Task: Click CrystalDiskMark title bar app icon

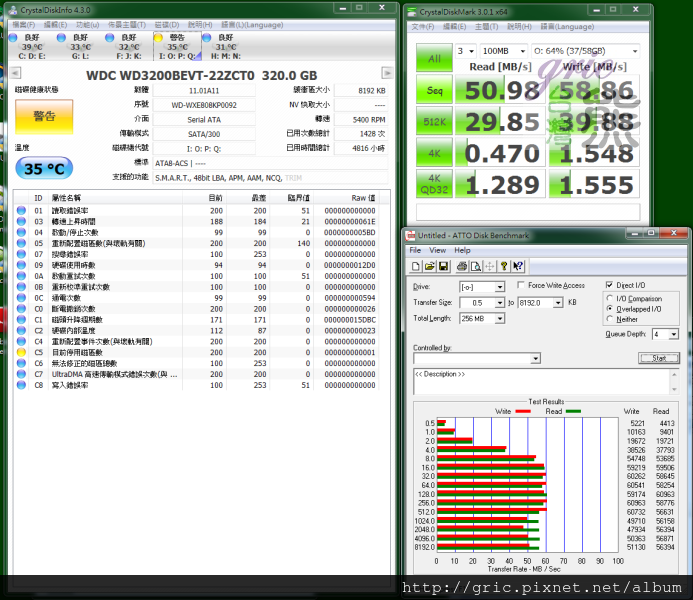Action: (x=412, y=11)
